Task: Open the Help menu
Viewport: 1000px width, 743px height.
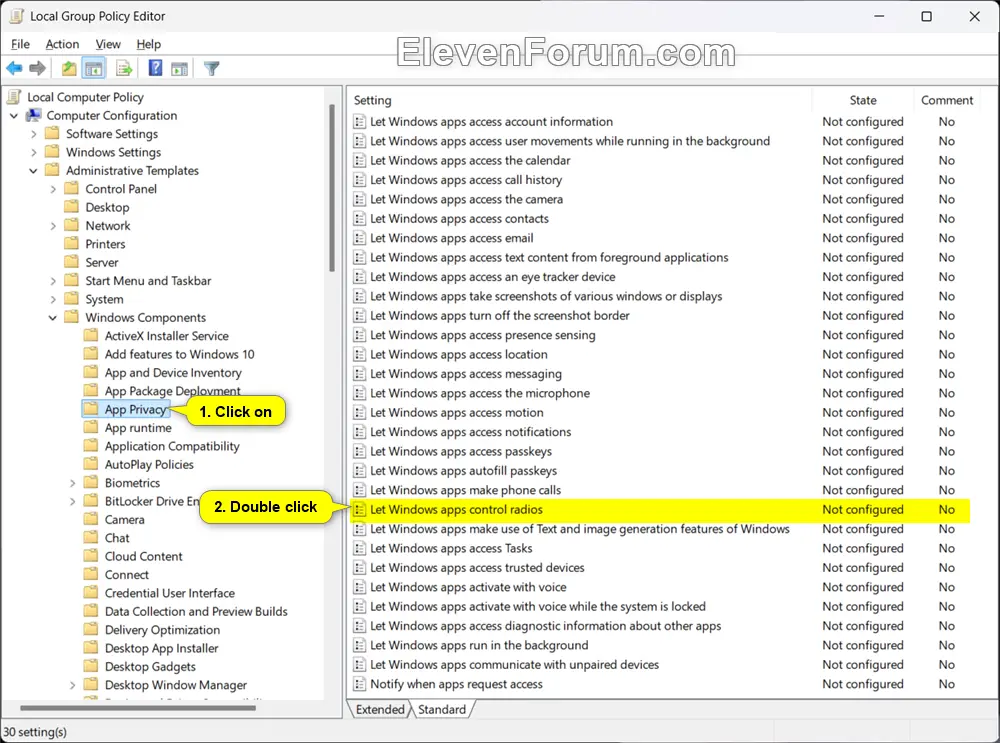Action: [149, 44]
